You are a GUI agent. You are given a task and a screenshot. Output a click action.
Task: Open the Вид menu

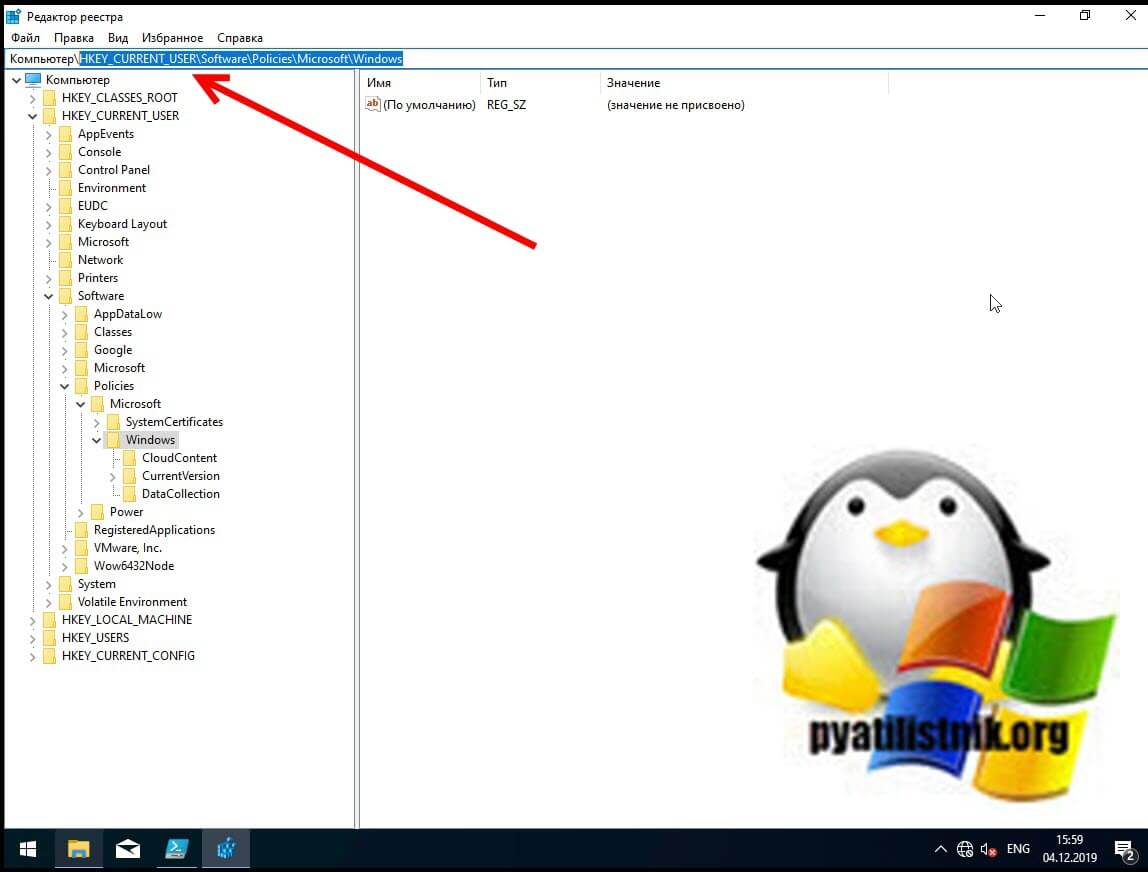pos(118,38)
